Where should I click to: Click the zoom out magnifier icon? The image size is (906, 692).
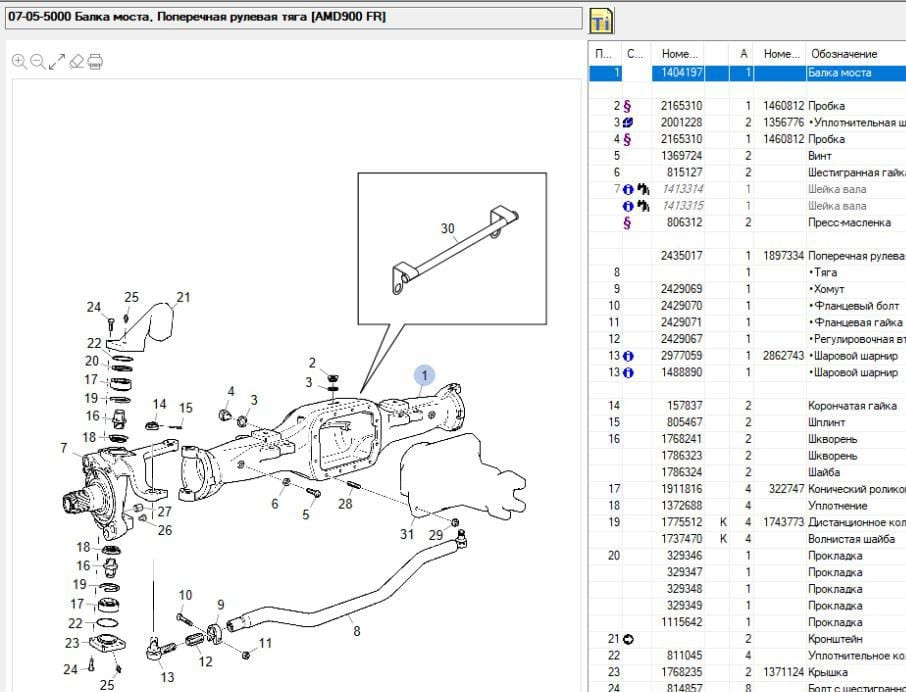(38, 62)
